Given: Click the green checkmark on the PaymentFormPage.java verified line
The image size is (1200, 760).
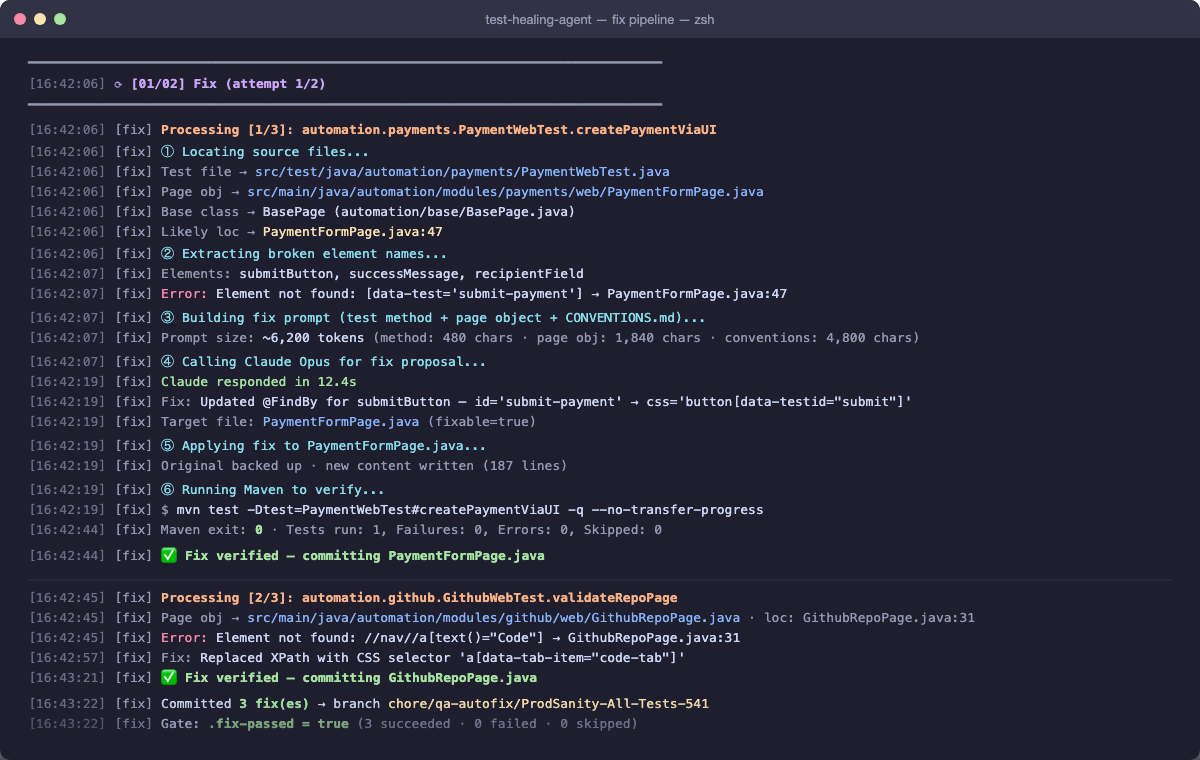Looking at the screenshot, I should [x=169, y=555].
